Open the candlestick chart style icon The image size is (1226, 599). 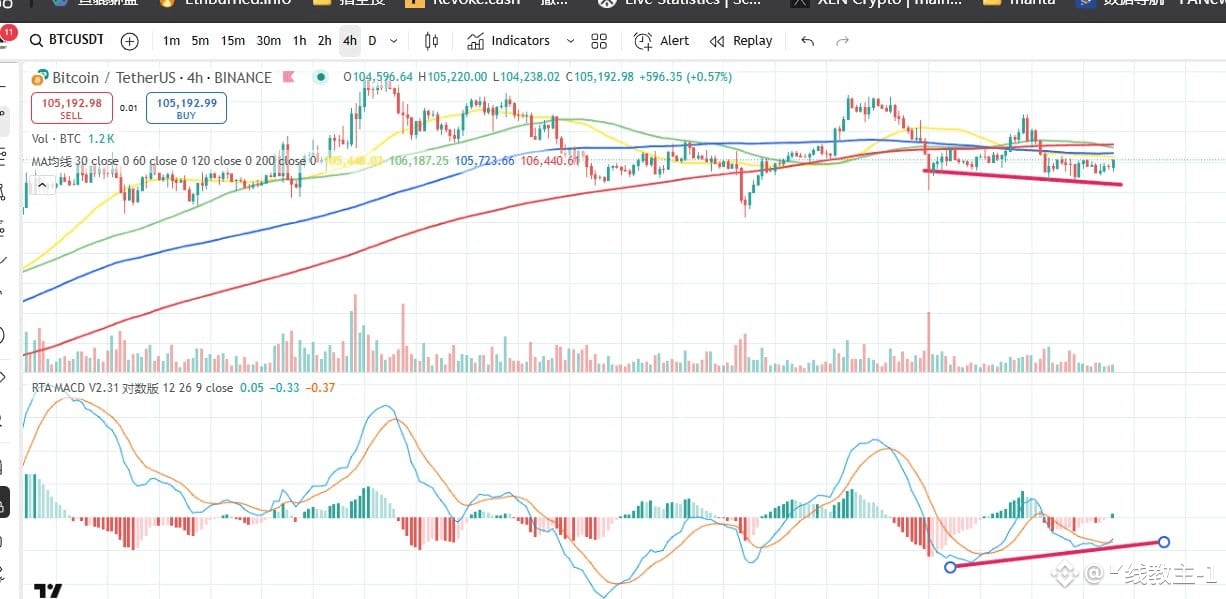tap(431, 41)
